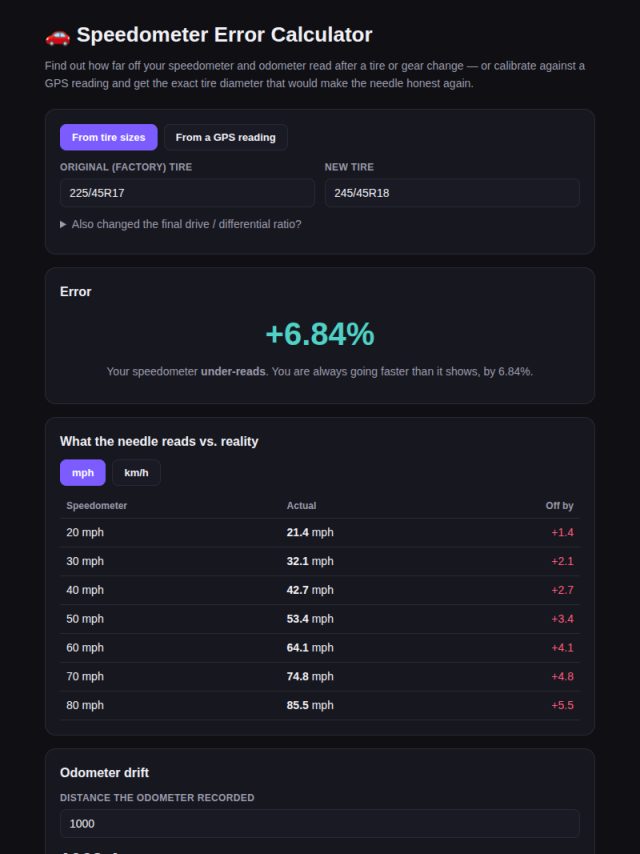This screenshot has width=640, height=854.
Task: Focus the New Tire input field
Action: click(x=452, y=193)
